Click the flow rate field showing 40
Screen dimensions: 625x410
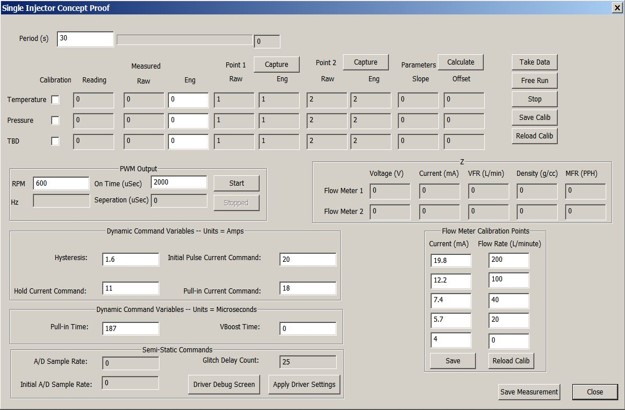coord(509,300)
